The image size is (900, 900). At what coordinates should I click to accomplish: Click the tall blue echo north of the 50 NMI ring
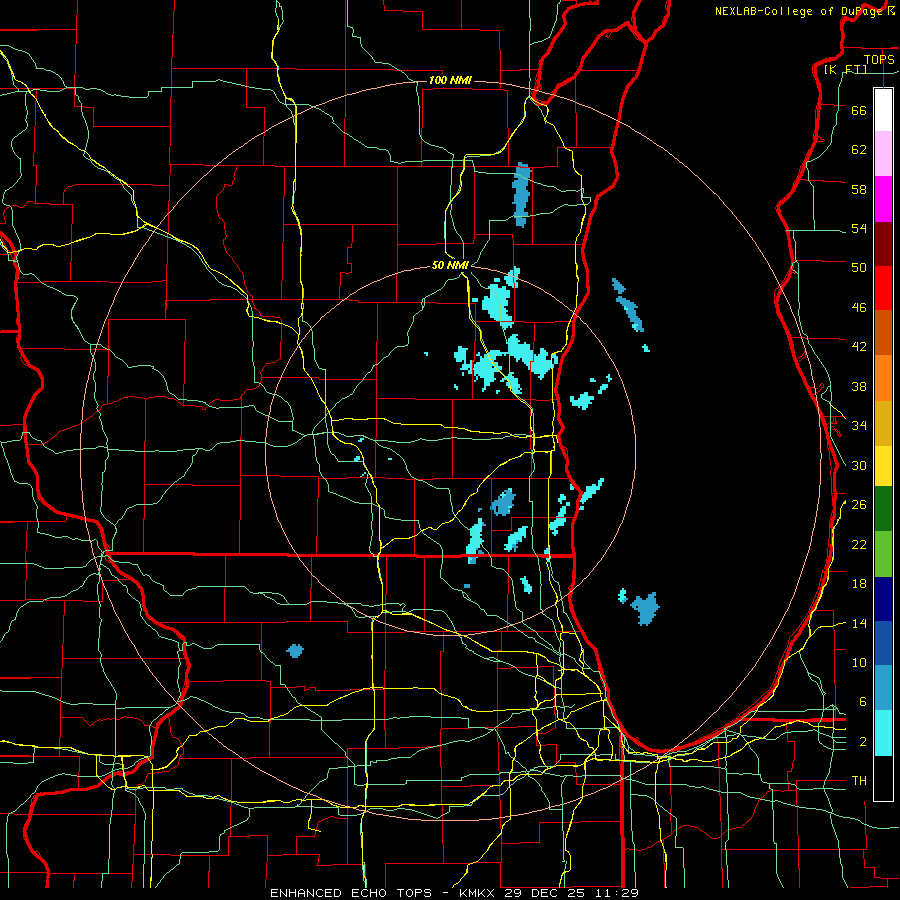pyautogui.click(x=521, y=195)
